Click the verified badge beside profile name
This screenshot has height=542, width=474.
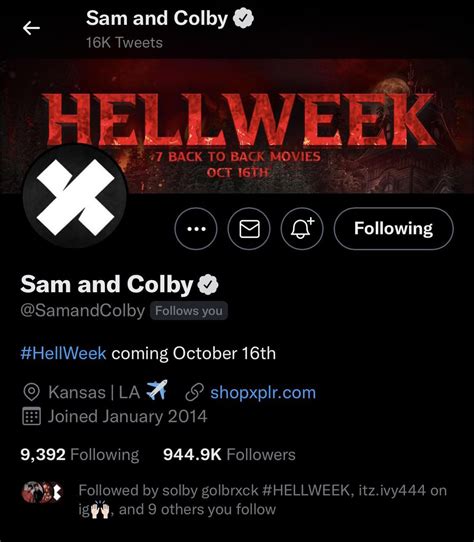point(208,285)
